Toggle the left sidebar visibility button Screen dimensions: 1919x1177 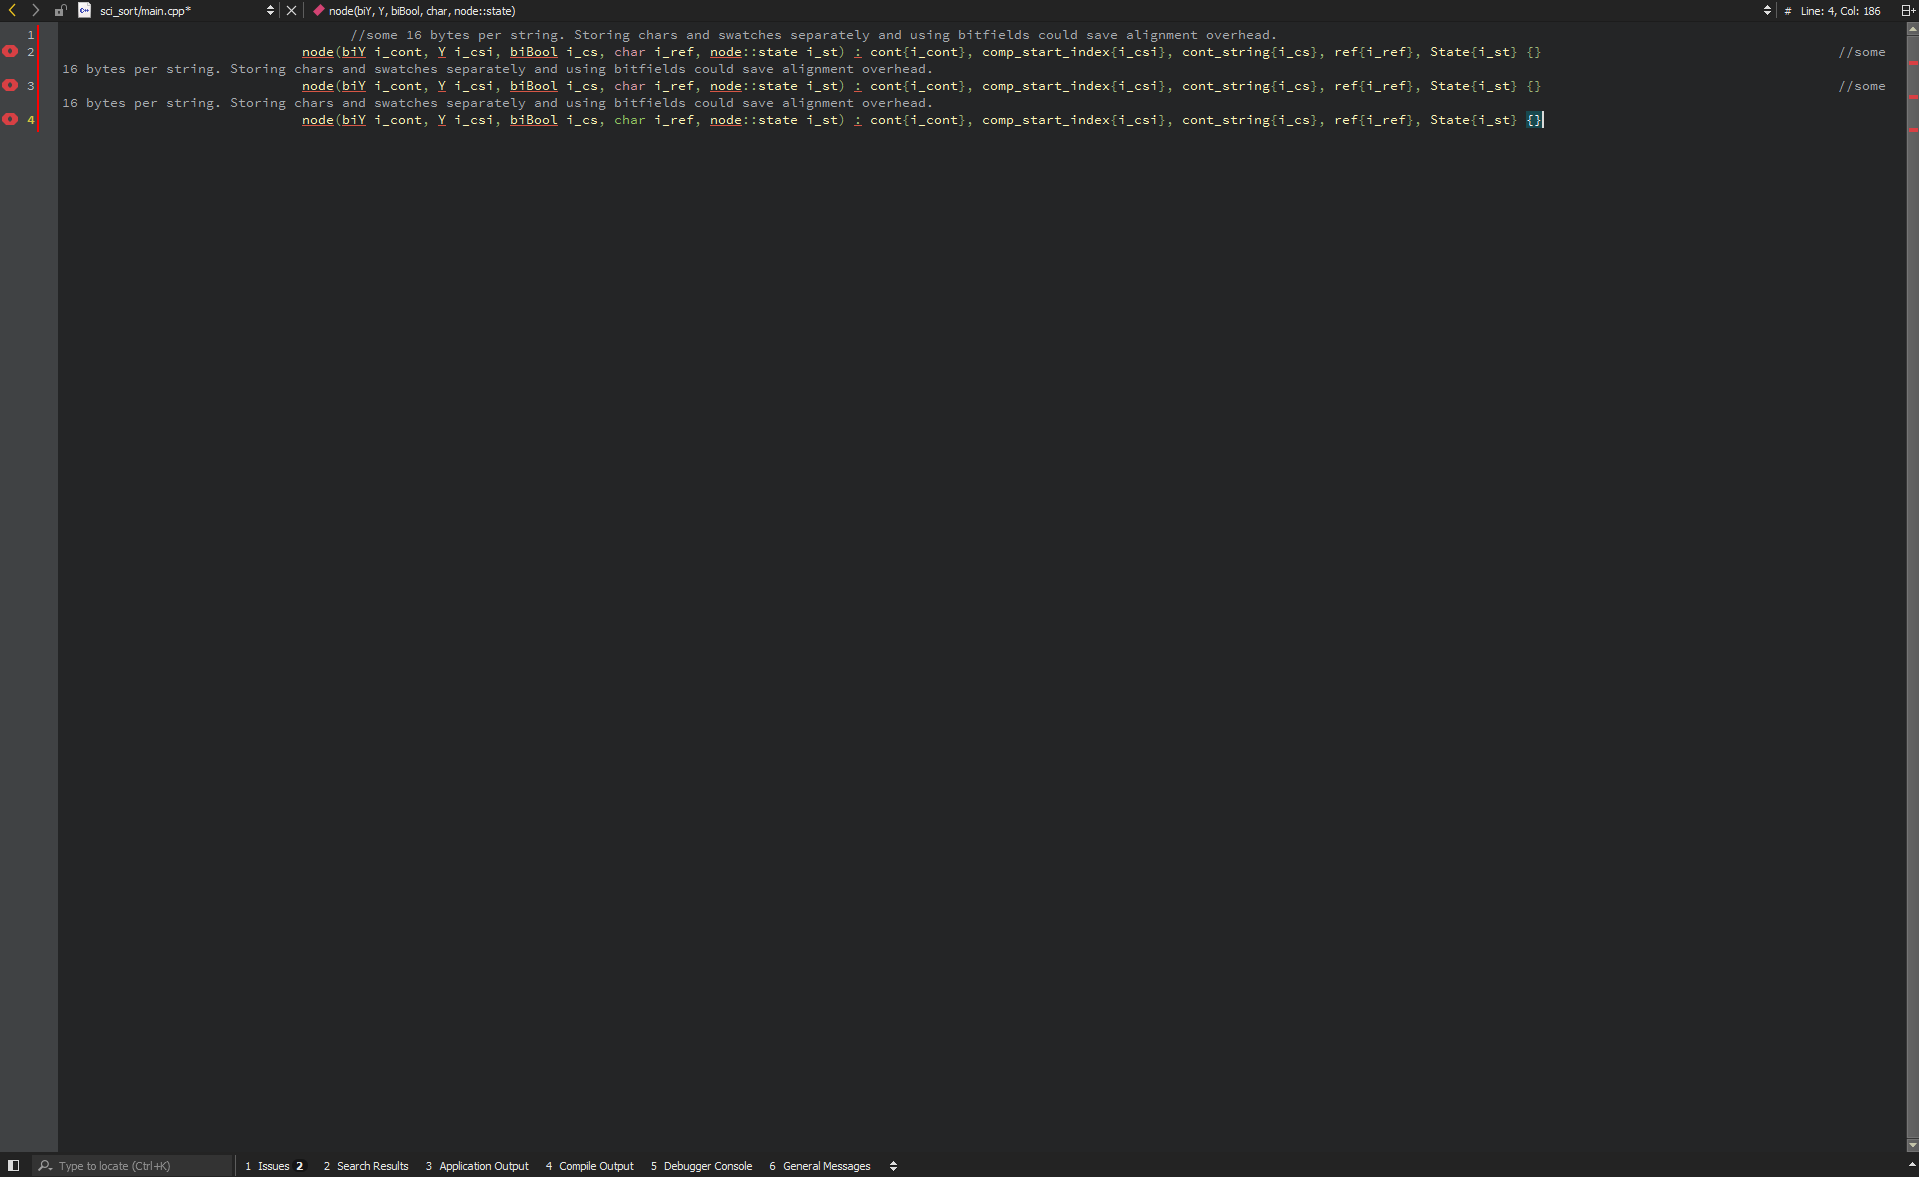[13, 1166]
